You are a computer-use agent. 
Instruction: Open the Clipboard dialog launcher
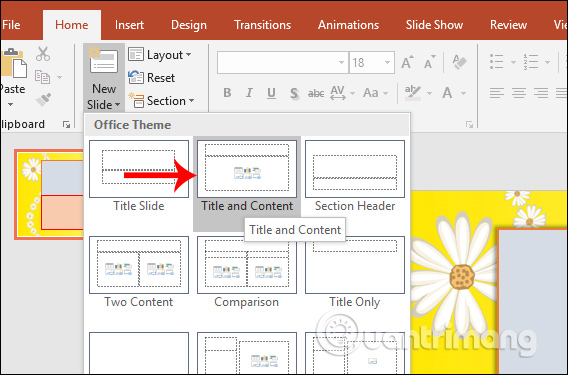coord(66,125)
